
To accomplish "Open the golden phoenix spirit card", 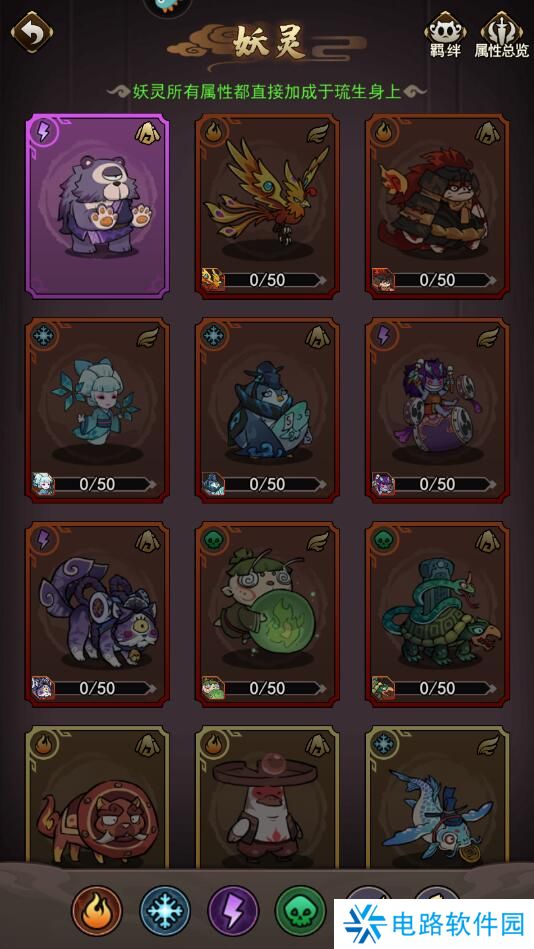I will 267,206.
